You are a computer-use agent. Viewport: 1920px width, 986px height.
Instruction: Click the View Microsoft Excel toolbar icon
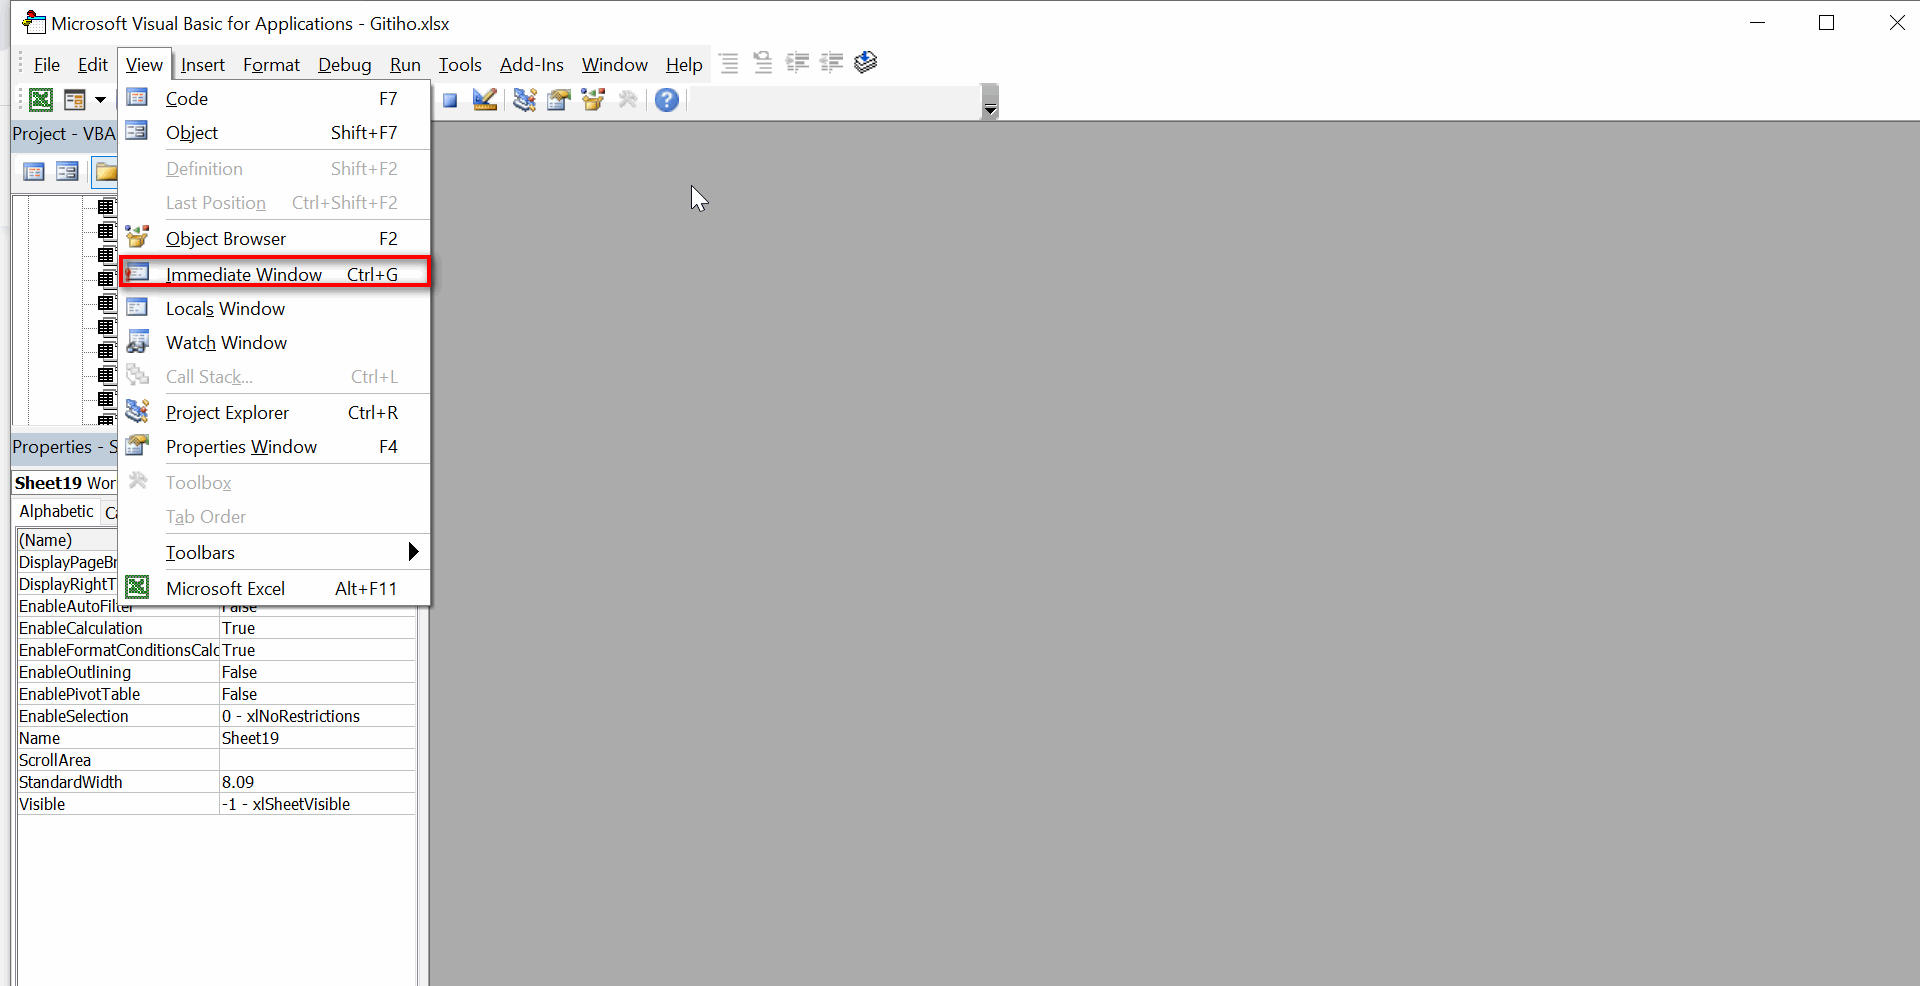(x=41, y=99)
